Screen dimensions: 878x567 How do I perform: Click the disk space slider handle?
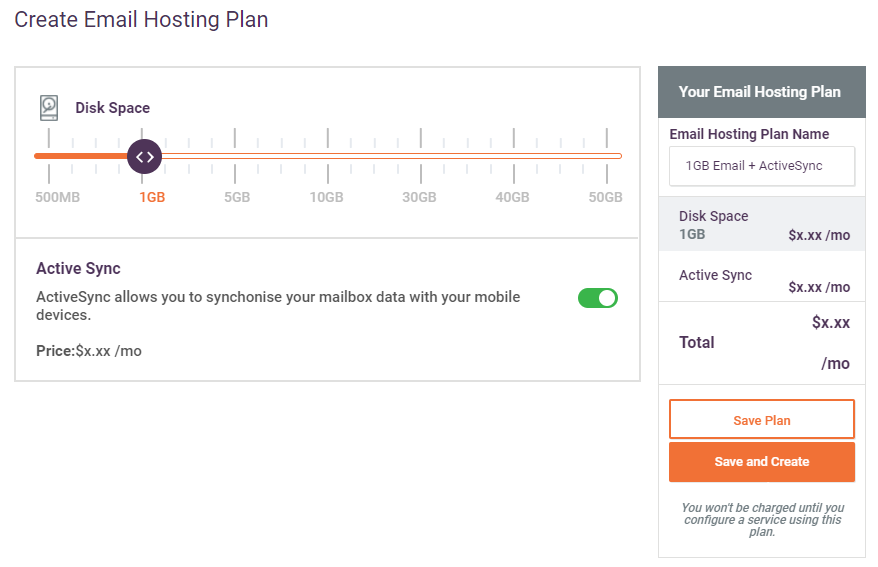pos(144,156)
